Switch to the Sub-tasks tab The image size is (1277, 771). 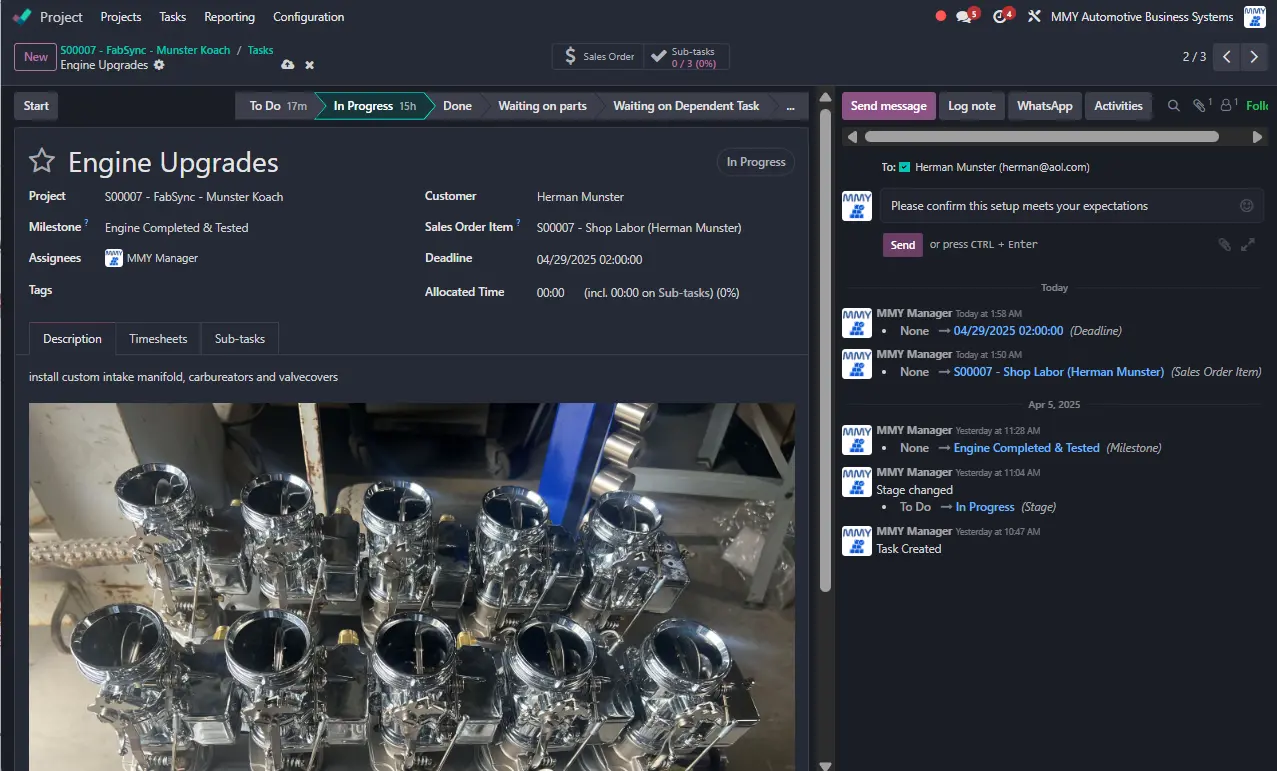pos(240,339)
